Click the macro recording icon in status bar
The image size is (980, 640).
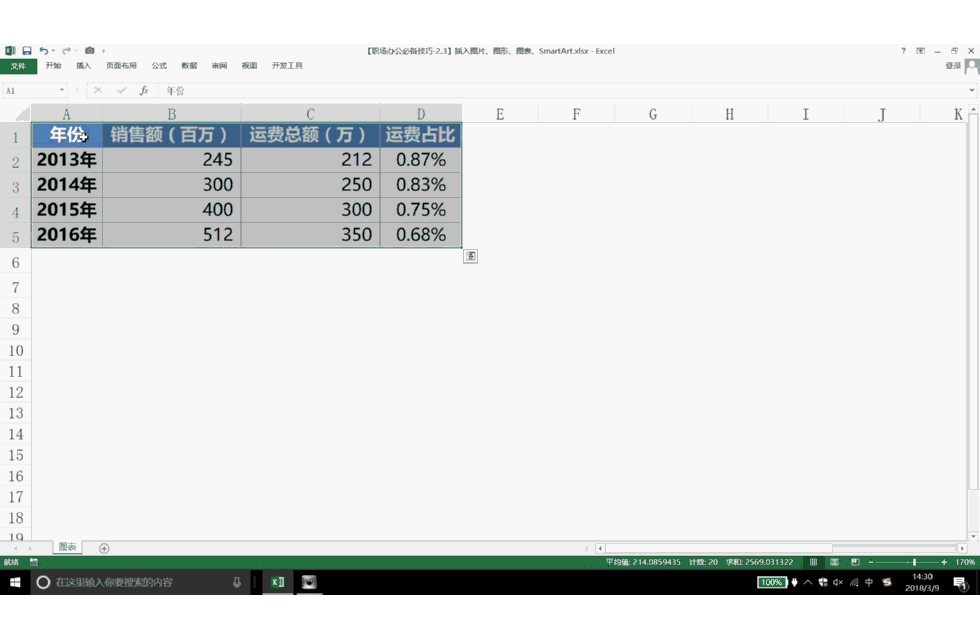34,562
